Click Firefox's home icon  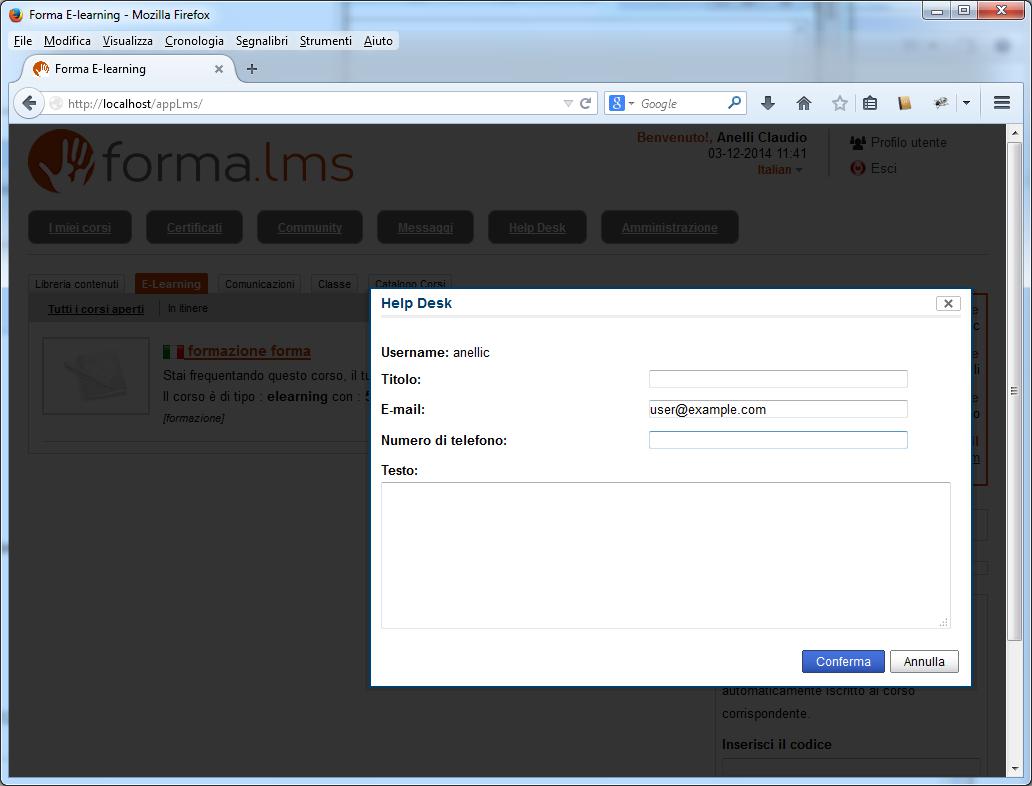tap(803, 103)
